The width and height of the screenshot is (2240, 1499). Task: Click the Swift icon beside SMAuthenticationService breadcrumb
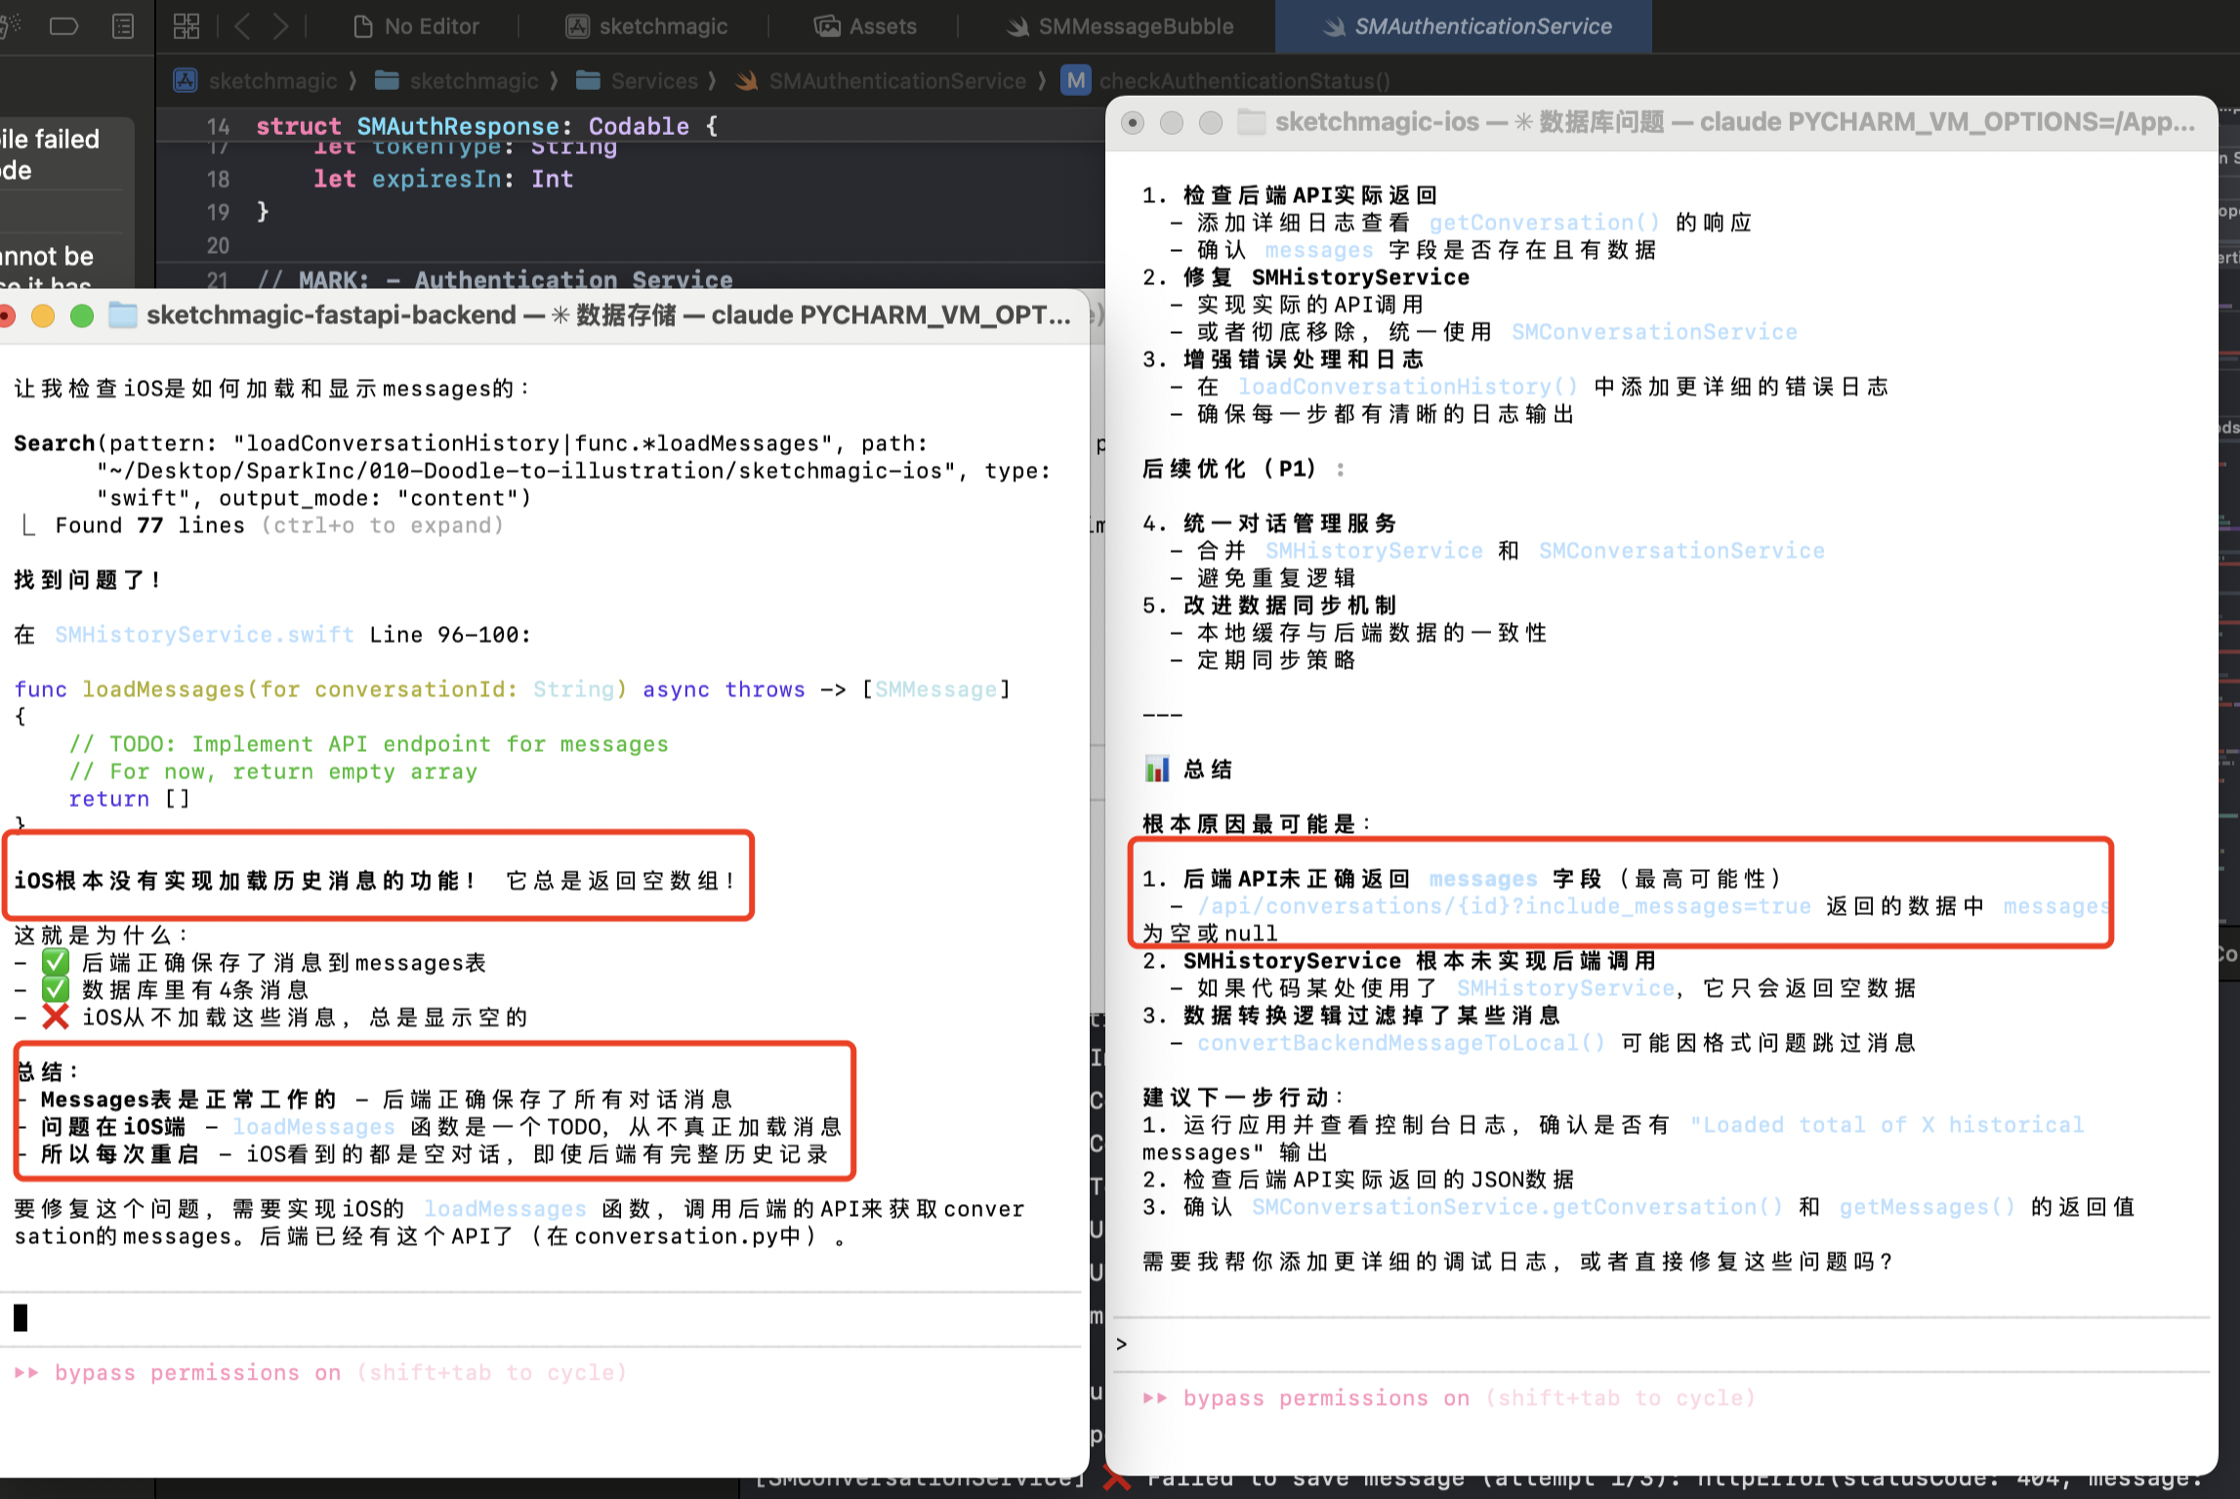pos(746,81)
